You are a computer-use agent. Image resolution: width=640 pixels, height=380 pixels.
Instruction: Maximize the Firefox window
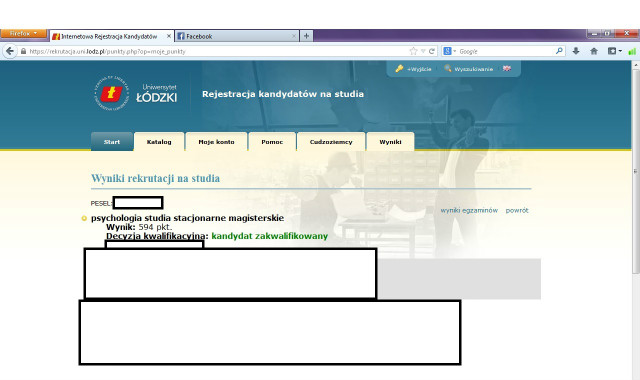[607, 33]
